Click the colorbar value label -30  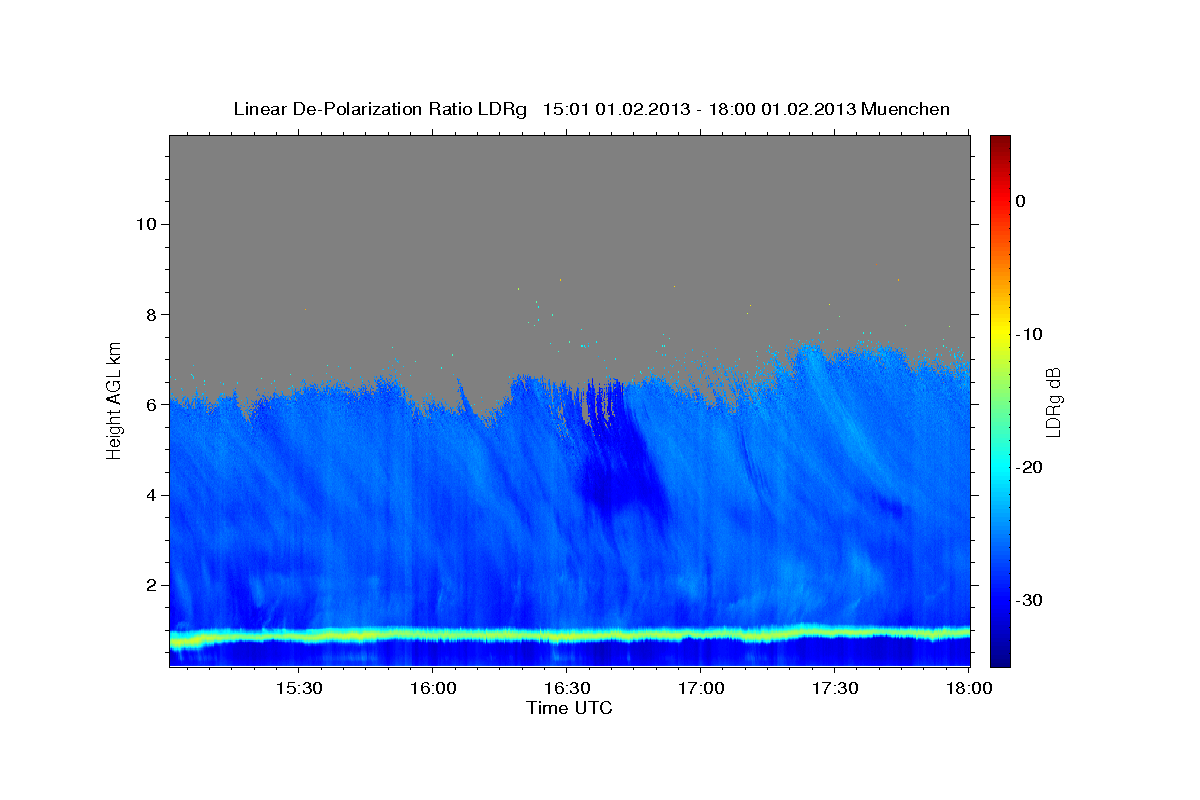(1029, 600)
